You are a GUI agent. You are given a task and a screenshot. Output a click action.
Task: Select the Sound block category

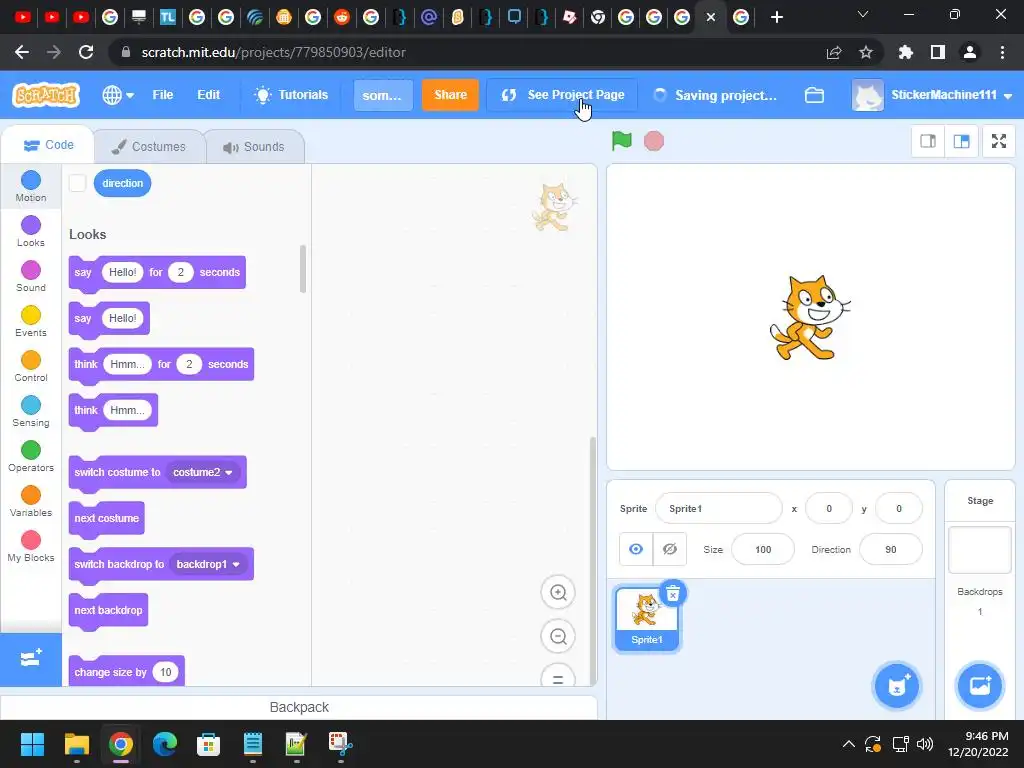click(31, 276)
